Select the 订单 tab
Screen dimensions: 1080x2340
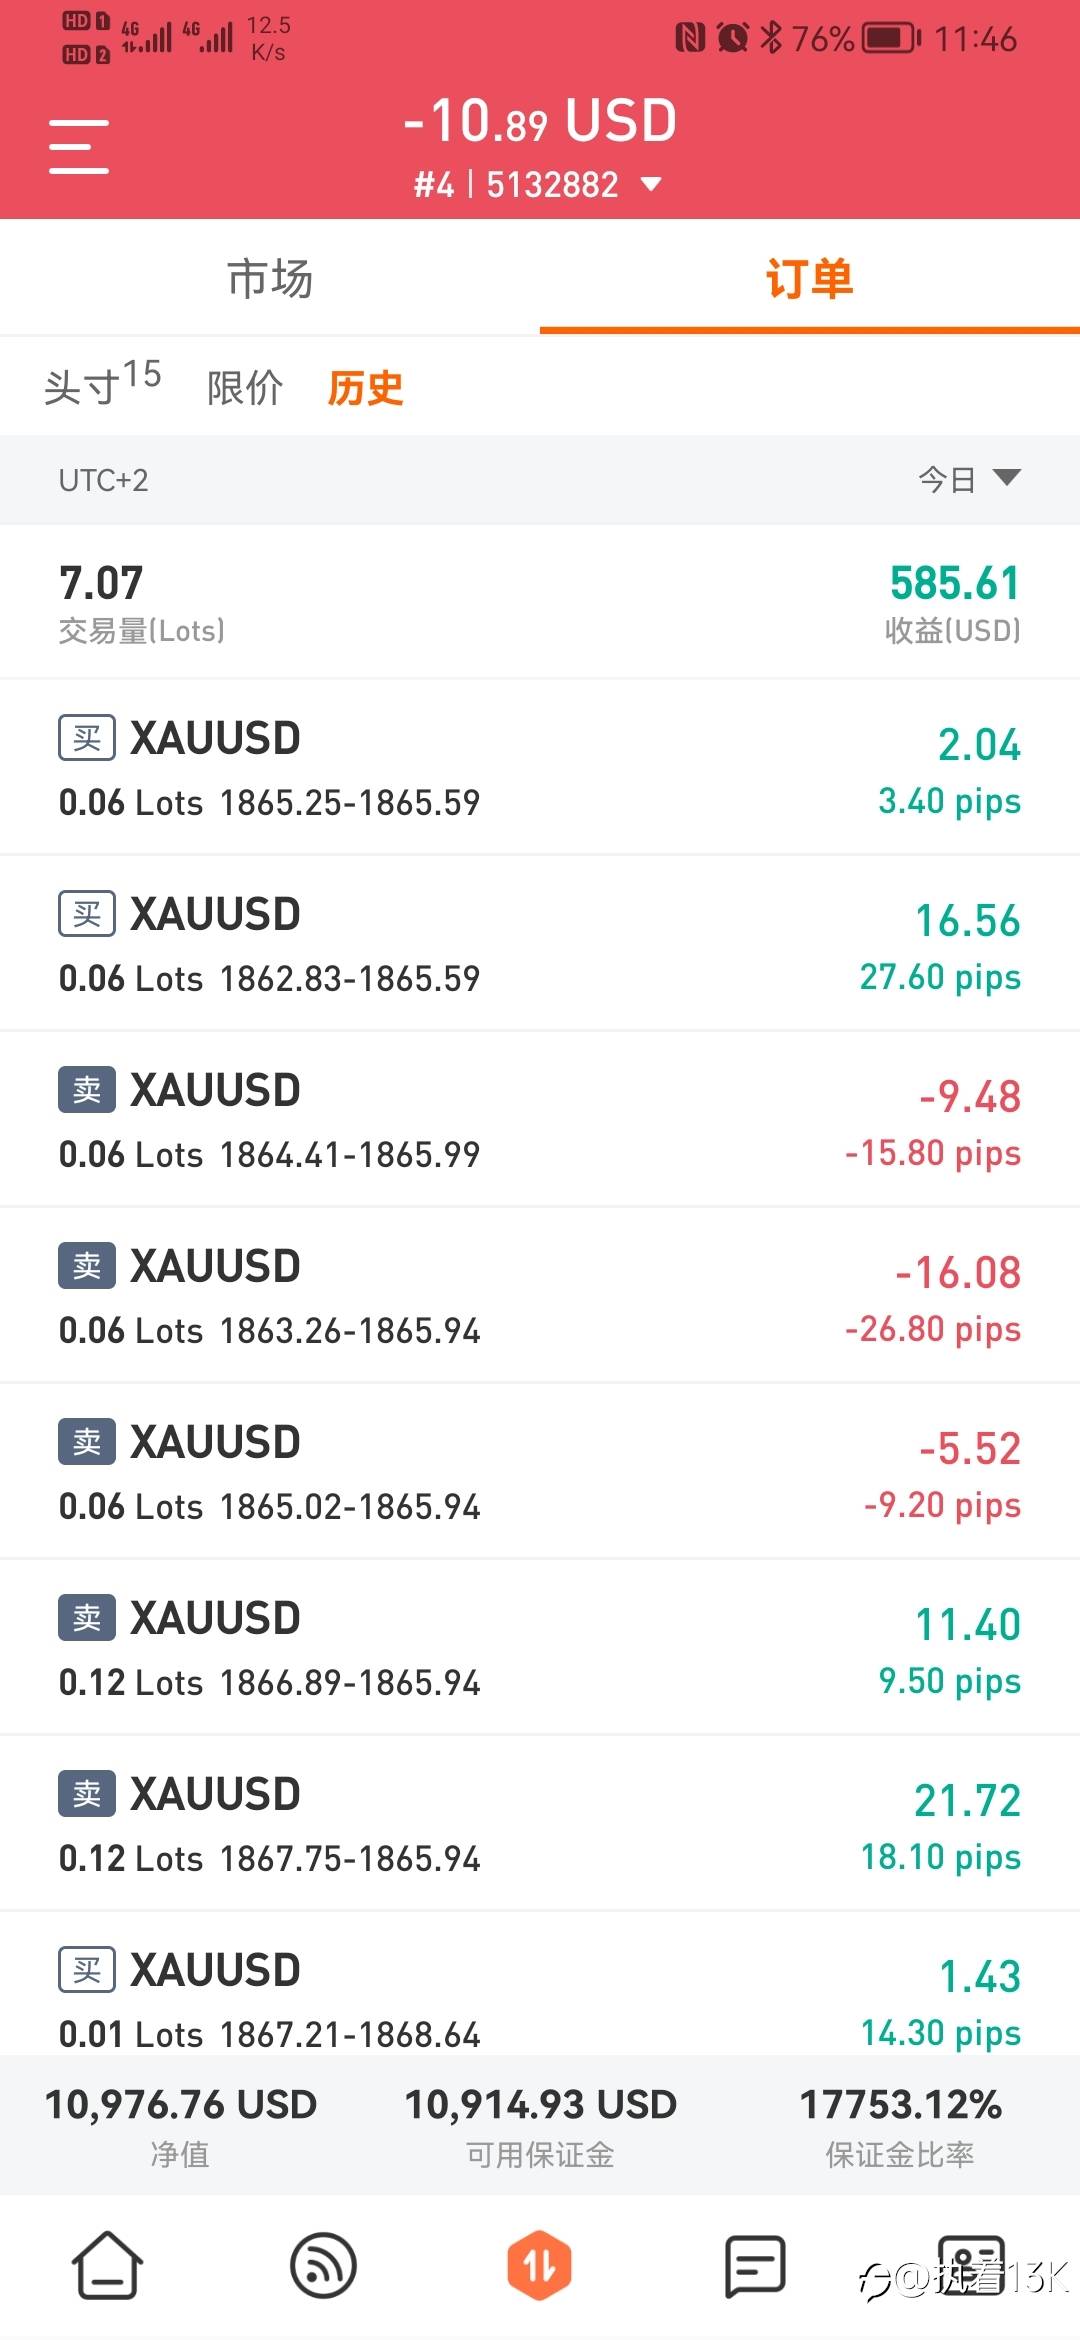click(x=809, y=278)
